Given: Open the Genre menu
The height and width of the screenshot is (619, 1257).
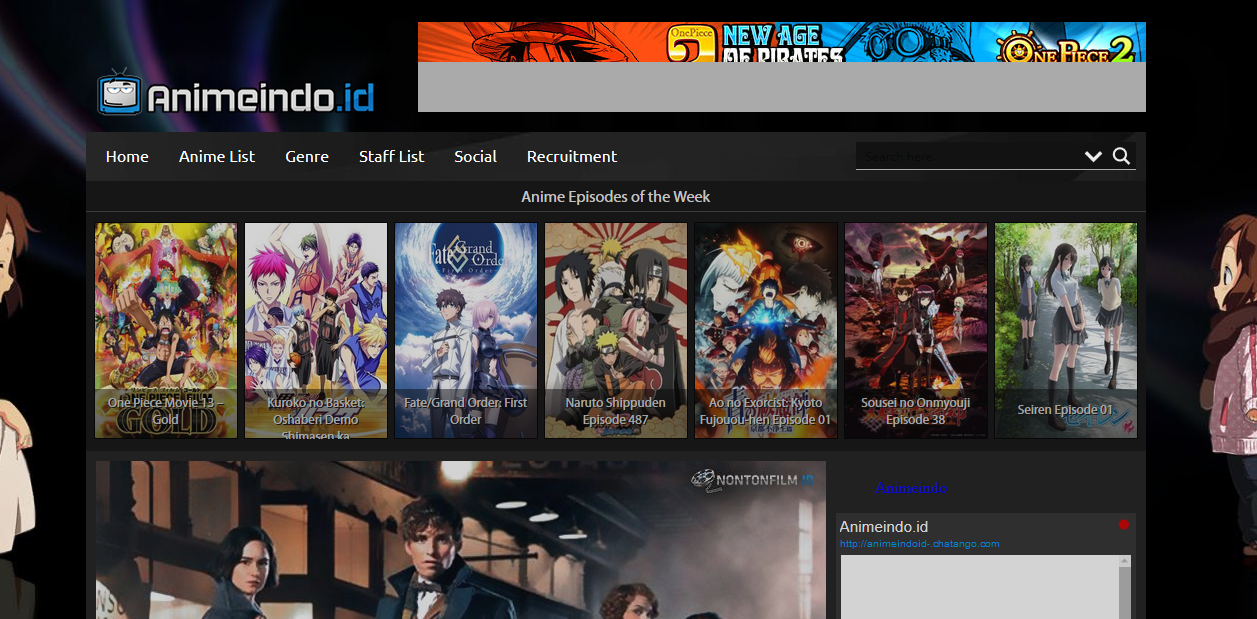Looking at the screenshot, I should 307,156.
